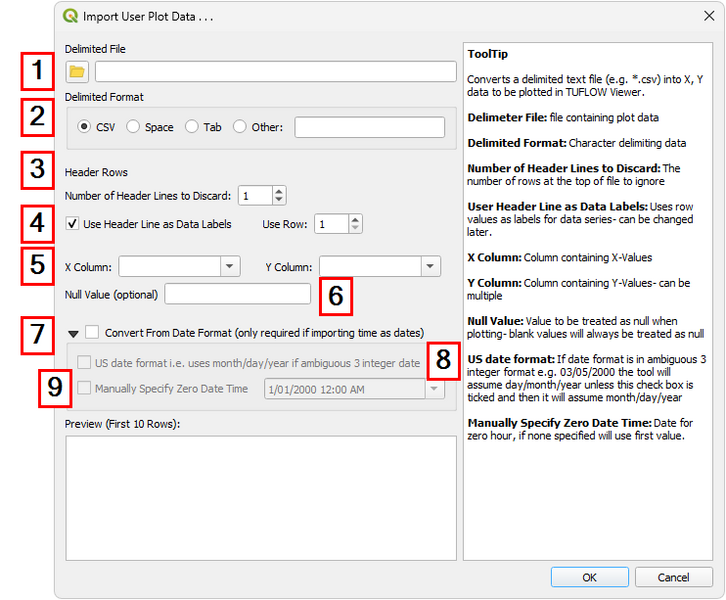Screen dimensions: 726x600
Task: Uncheck Use Header Line as Data Labels
Action: (72, 224)
